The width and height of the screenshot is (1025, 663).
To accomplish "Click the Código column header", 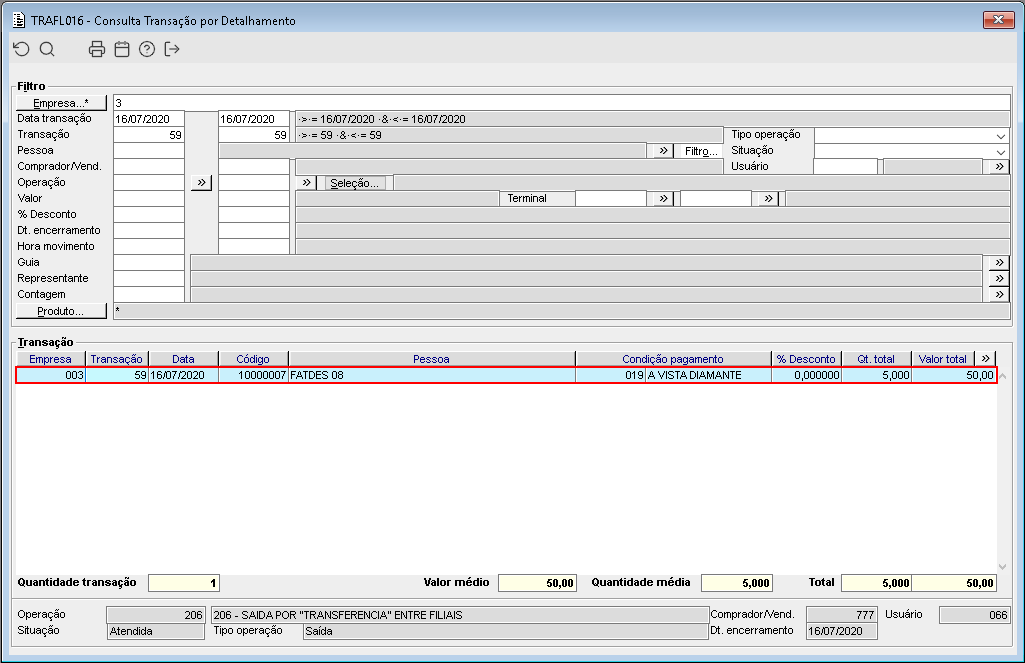I will [x=253, y=359].
